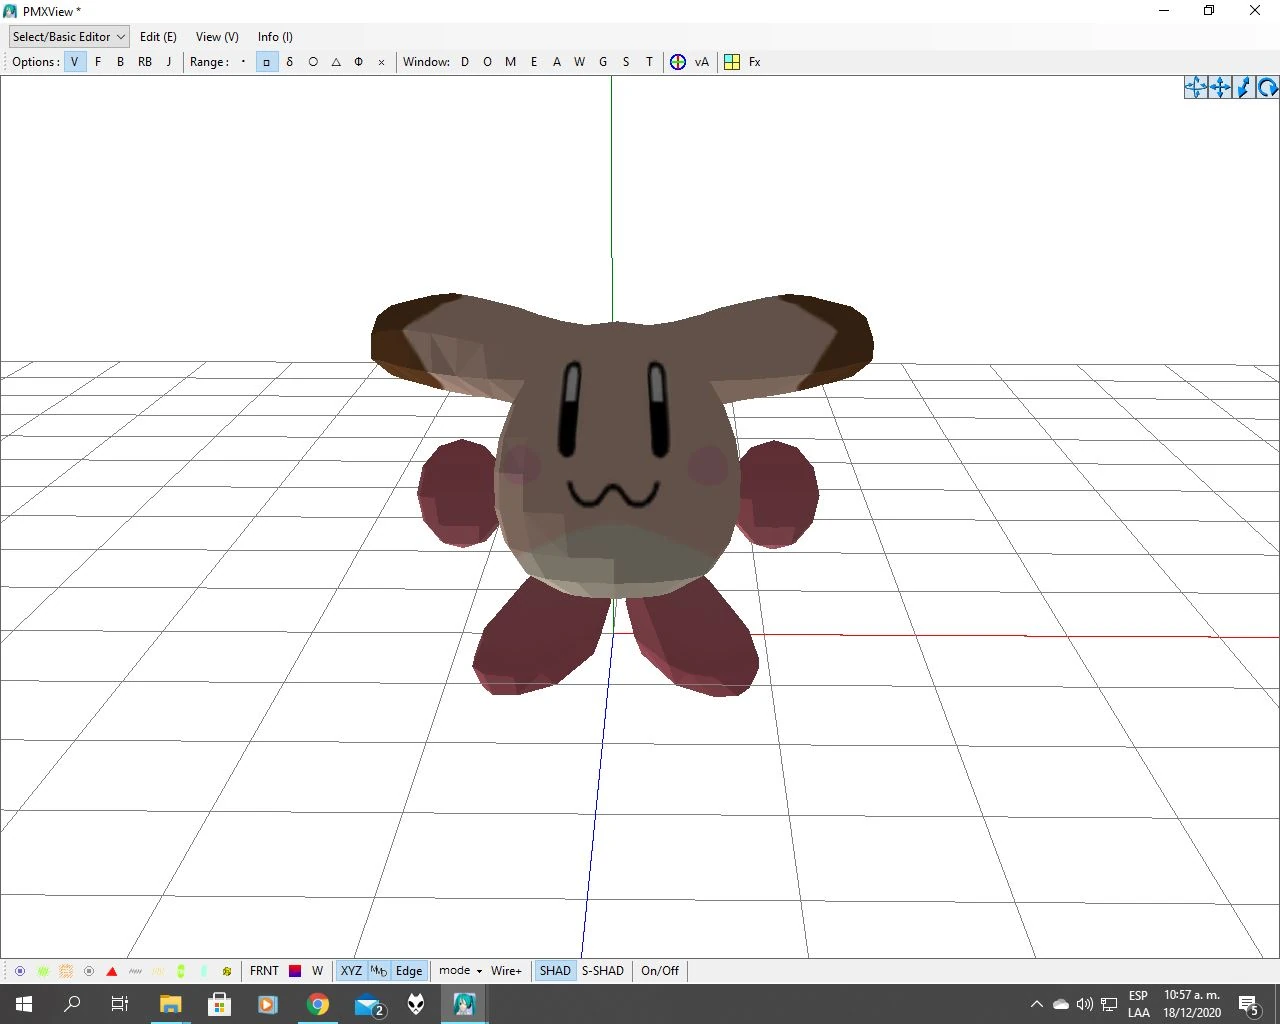
Task: Click the four-arrow camera pan icon
Action: tap(1220, 88)
